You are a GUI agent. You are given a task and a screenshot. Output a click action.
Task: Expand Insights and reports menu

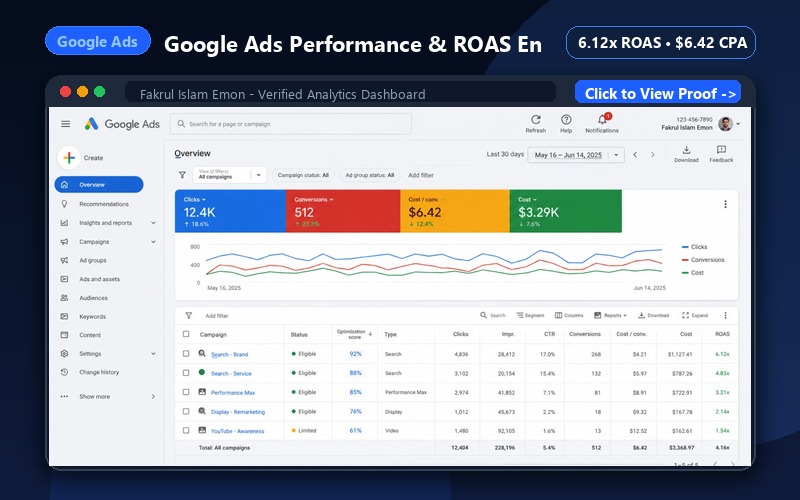(153, 223)
